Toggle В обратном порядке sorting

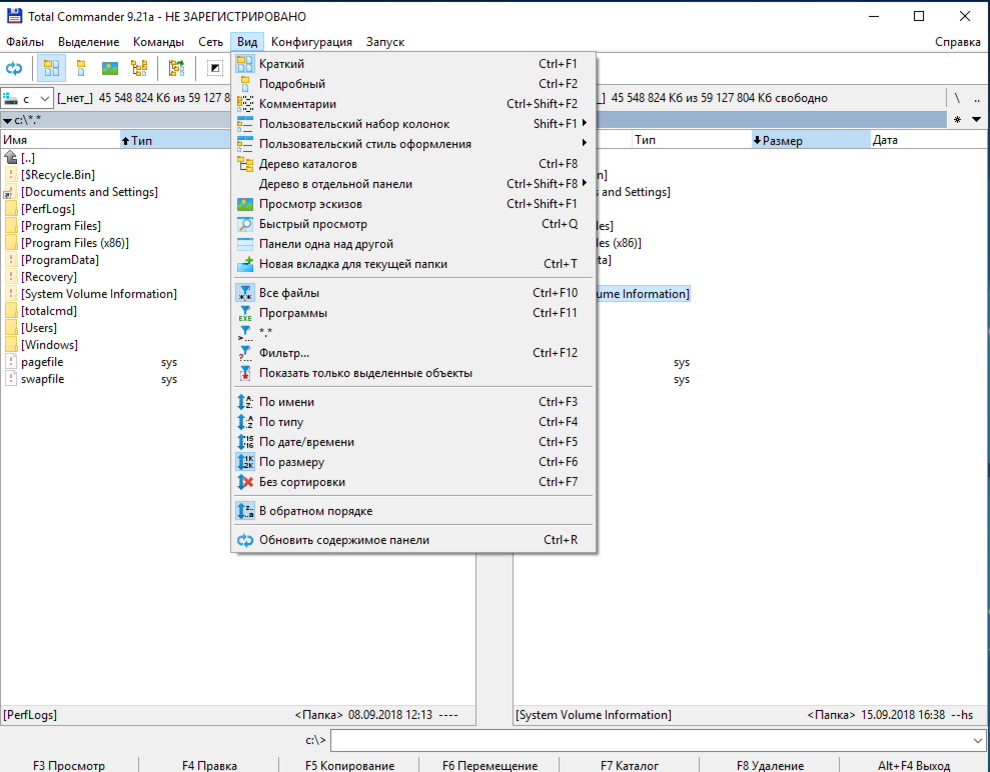tap(414, 511)
